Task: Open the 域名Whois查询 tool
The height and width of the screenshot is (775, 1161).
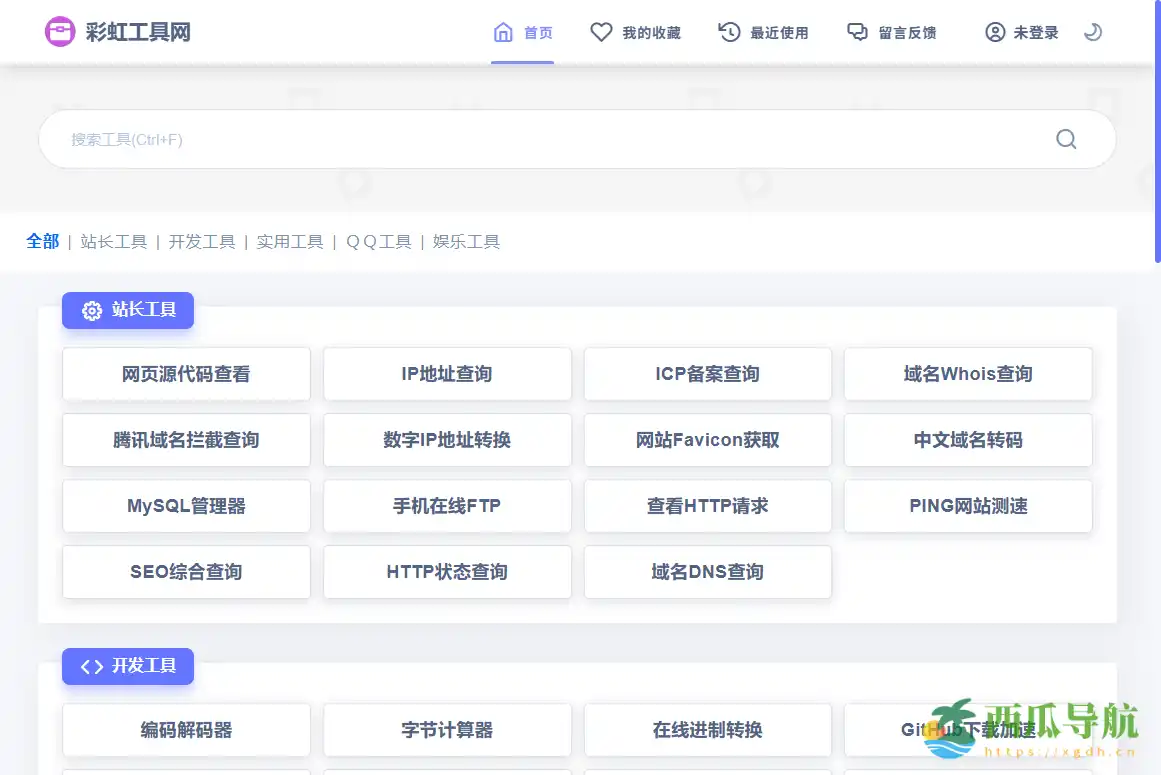Action: tap(968, 374)
